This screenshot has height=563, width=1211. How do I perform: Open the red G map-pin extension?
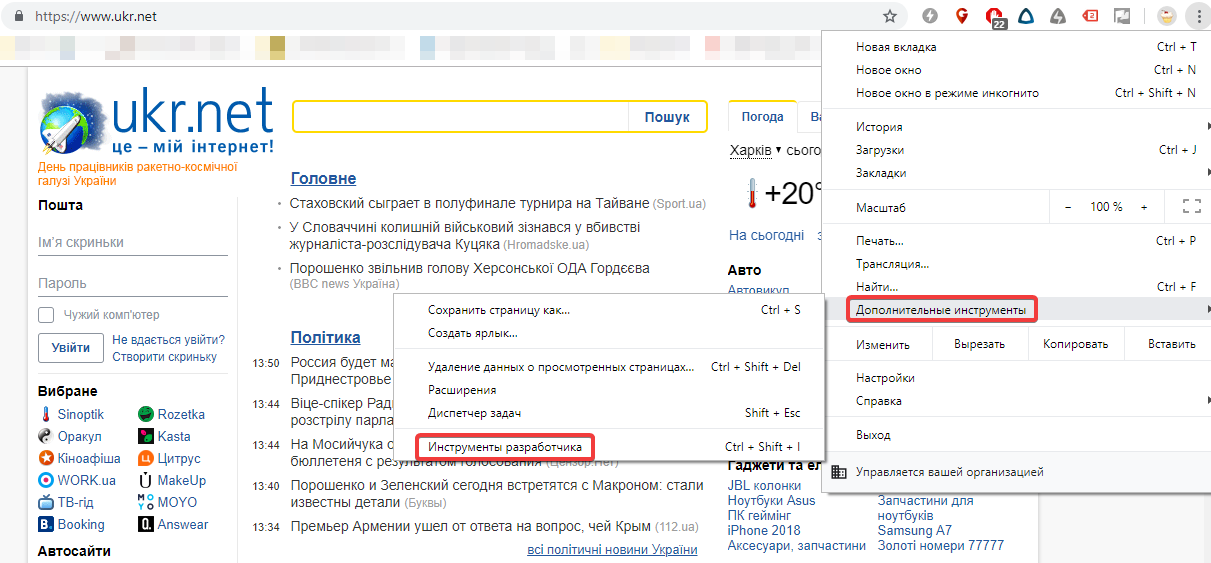tap(962, 16)
